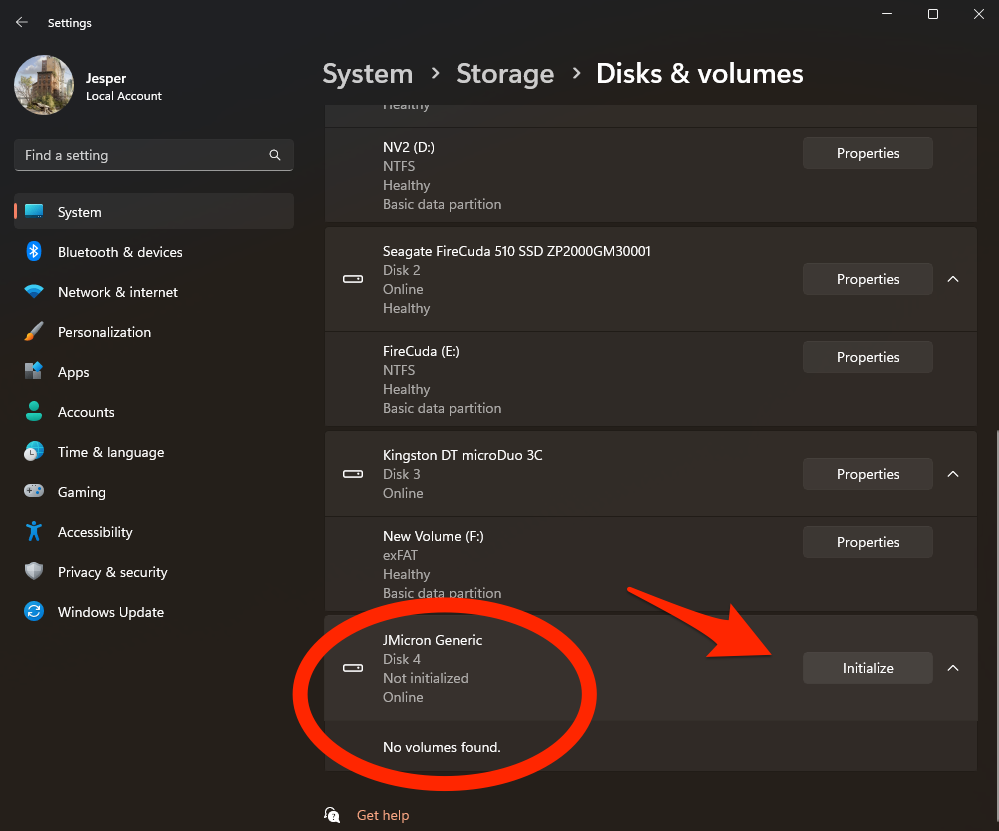Click the Windows Update sync icon
This screenshot has width=999, height=831.
coord(34,611)
